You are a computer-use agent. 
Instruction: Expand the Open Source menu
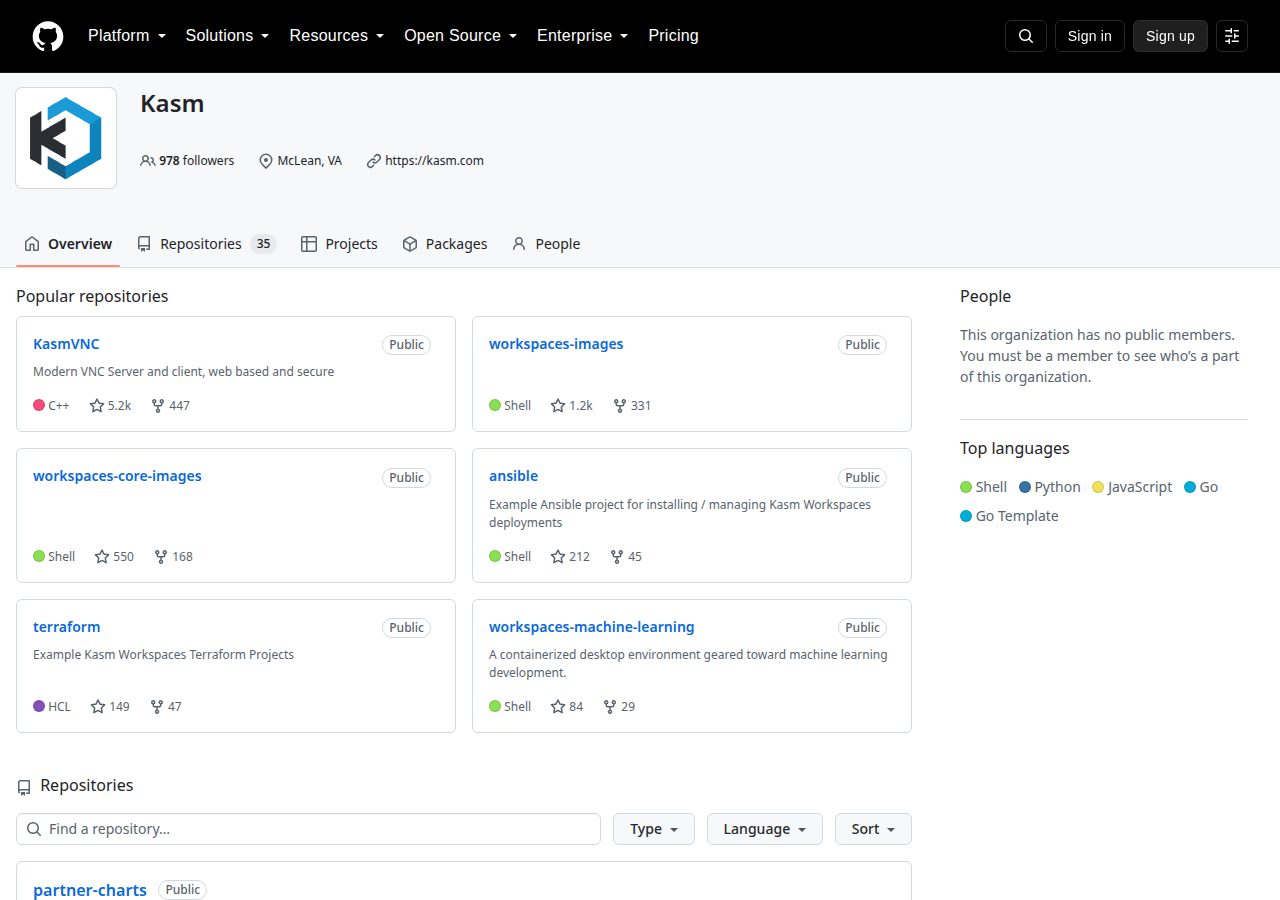[x=461, y=36]
